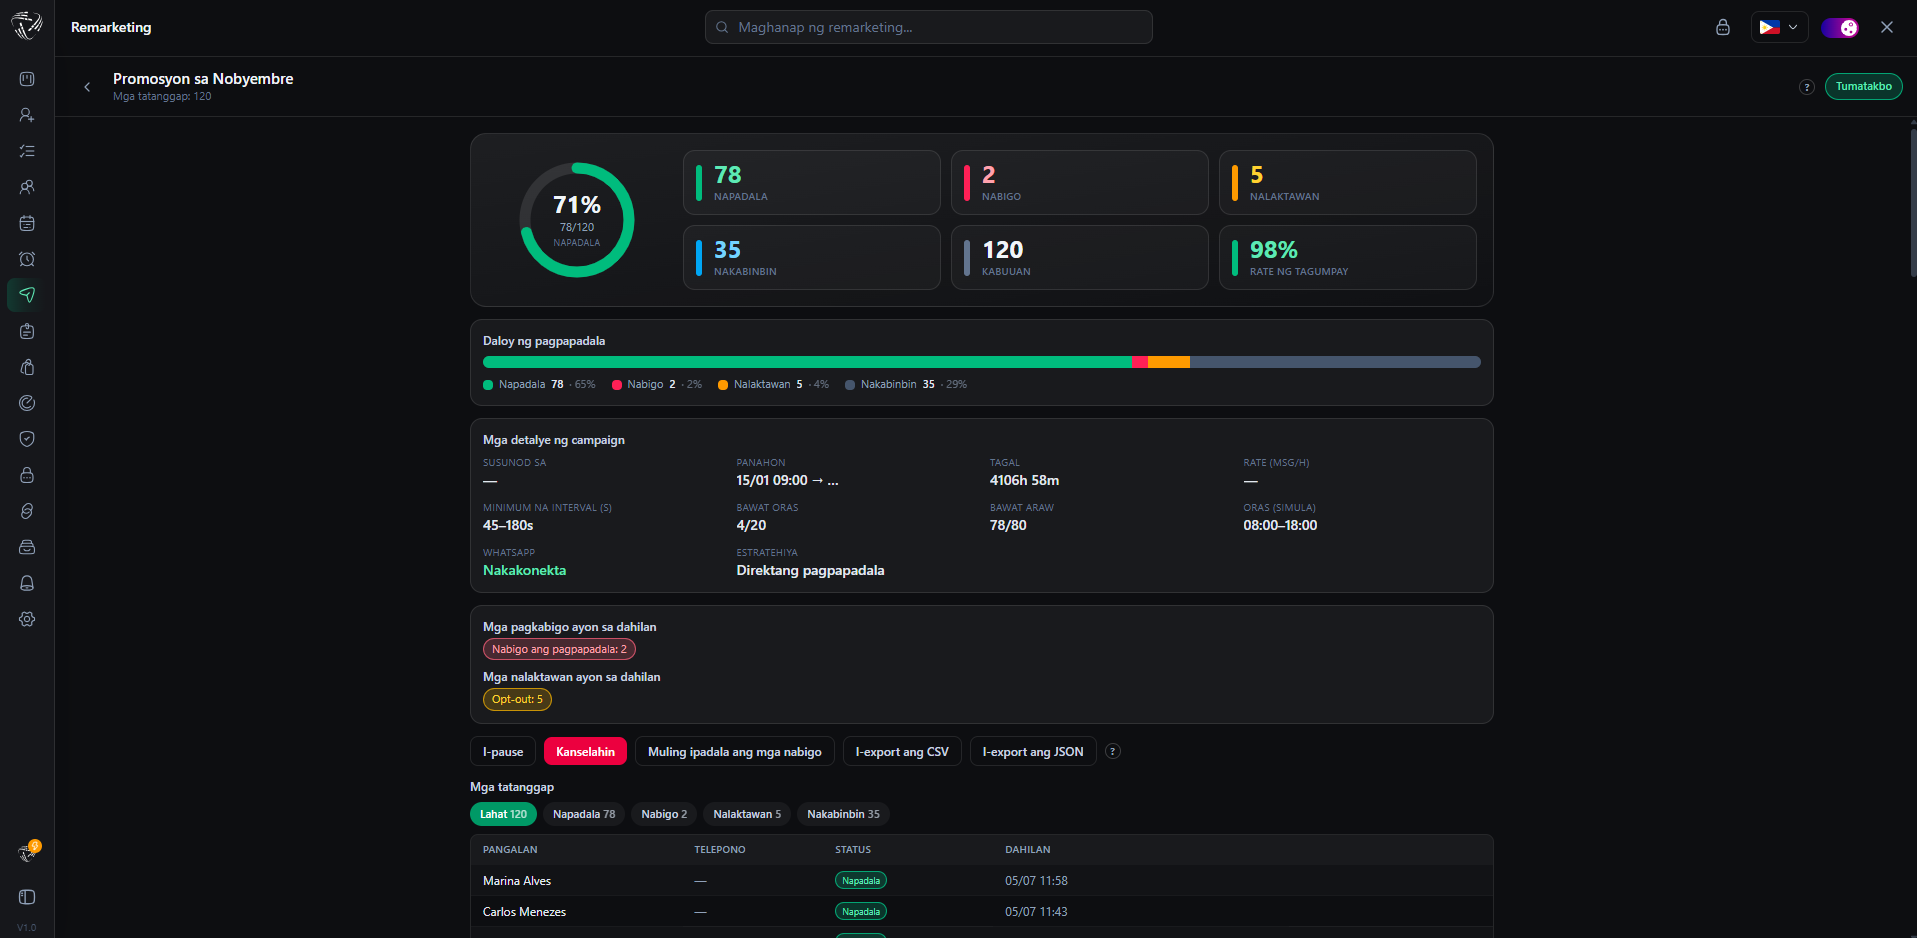Image resolution: width=1917 pixels, height=938 pixels.
Task: Open the alarm clock icon in sidebar
Action: point(27,259)
